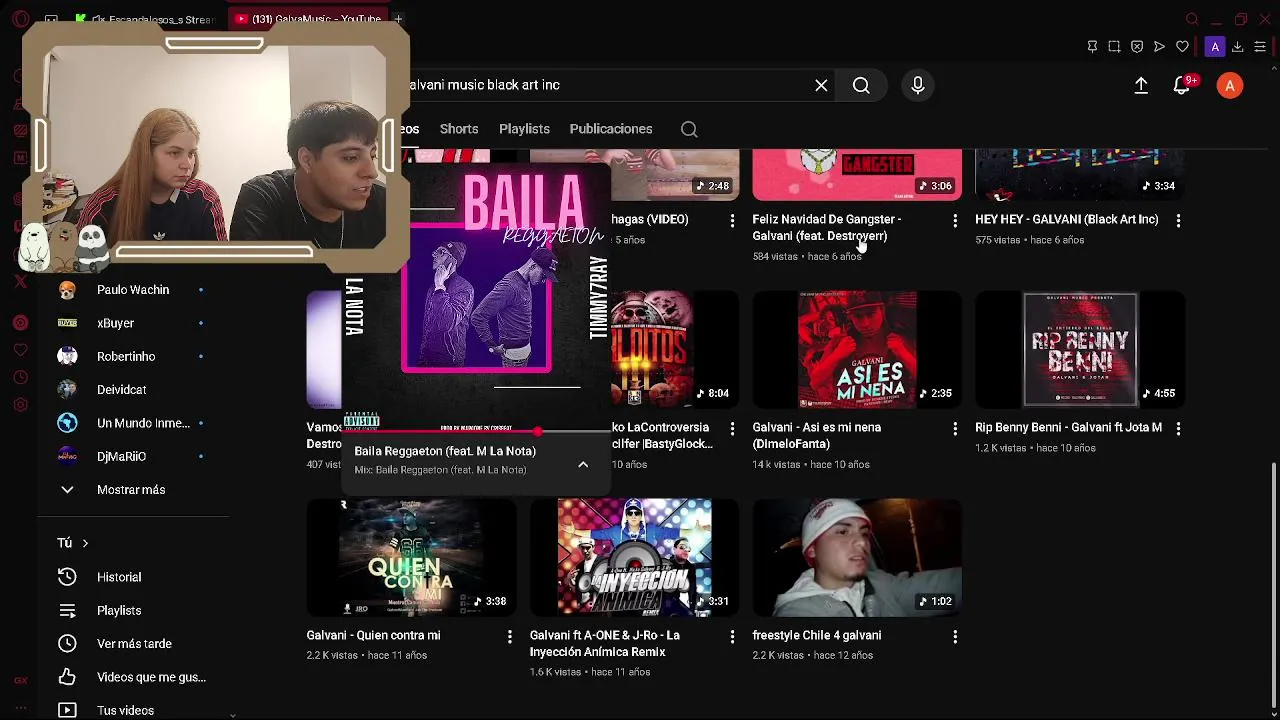Open the Opera logo menu button
The height and width of the screenshot is (720, 1280).
pyautogui.click(x=20, y=19)
